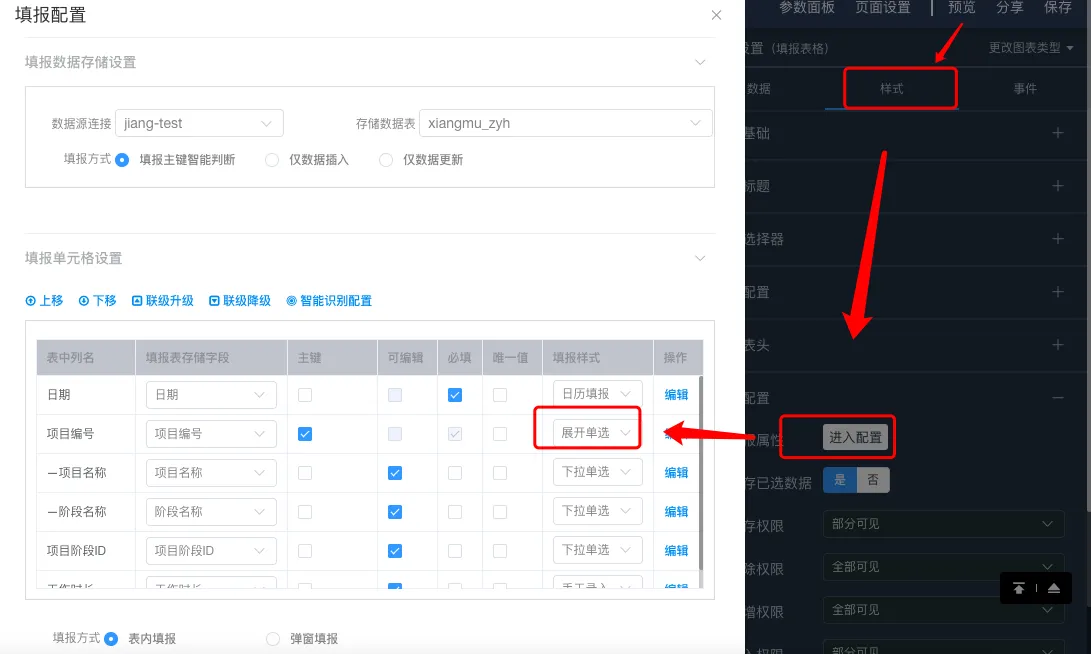The height and width of the screenshot is (654, 1091).
Task: Click the 进入配置 button
Action: [x=855, y=437]
